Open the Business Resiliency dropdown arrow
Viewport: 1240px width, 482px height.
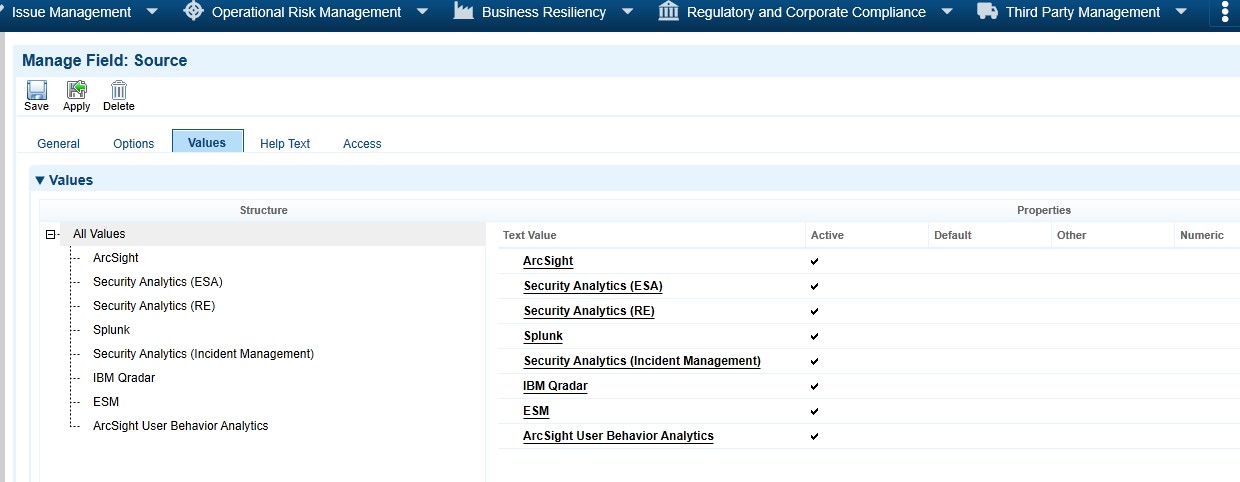coord(627,12)
